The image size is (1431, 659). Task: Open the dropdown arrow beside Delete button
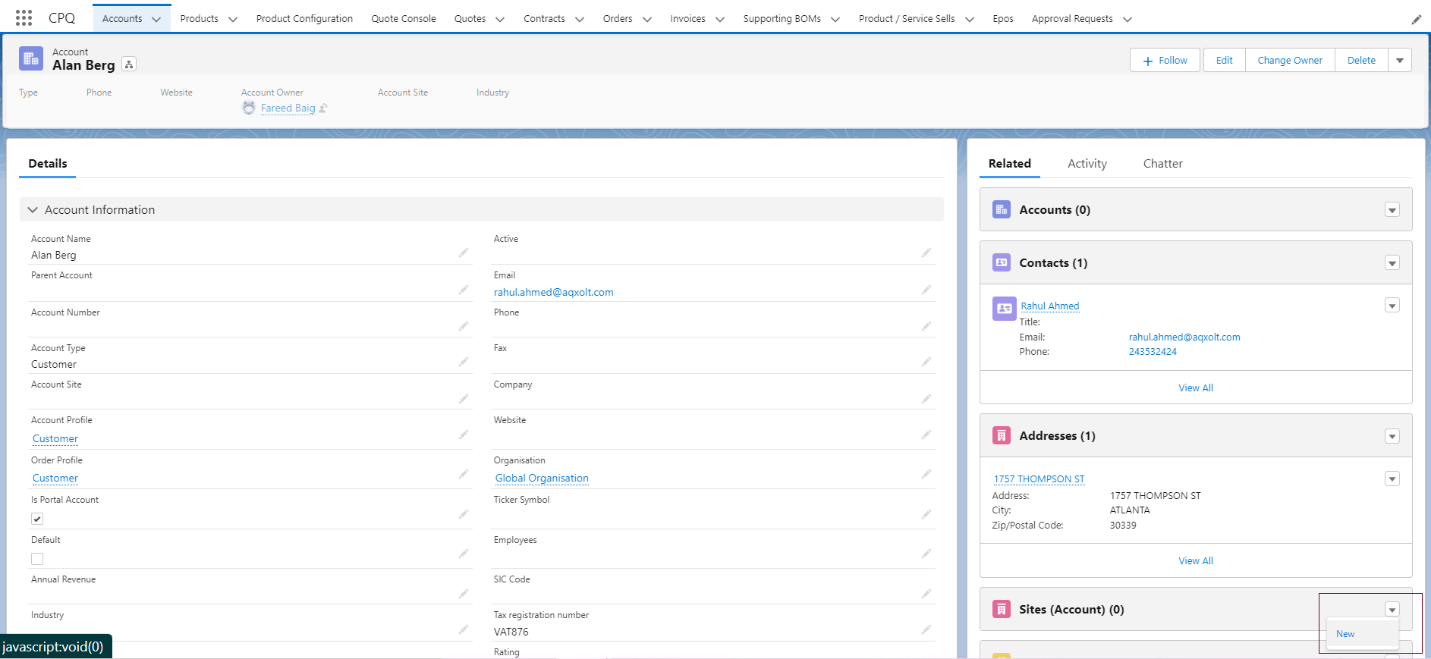(x=1399, y=59)
